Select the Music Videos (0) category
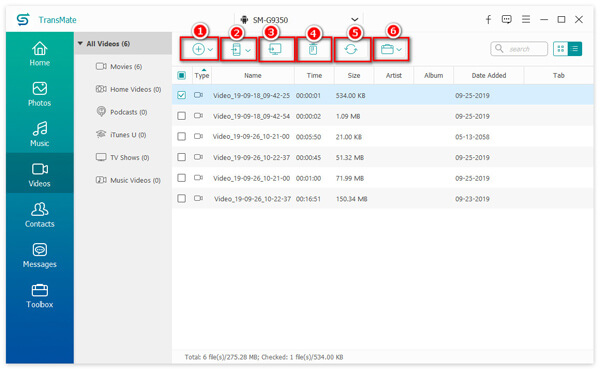 128,180
